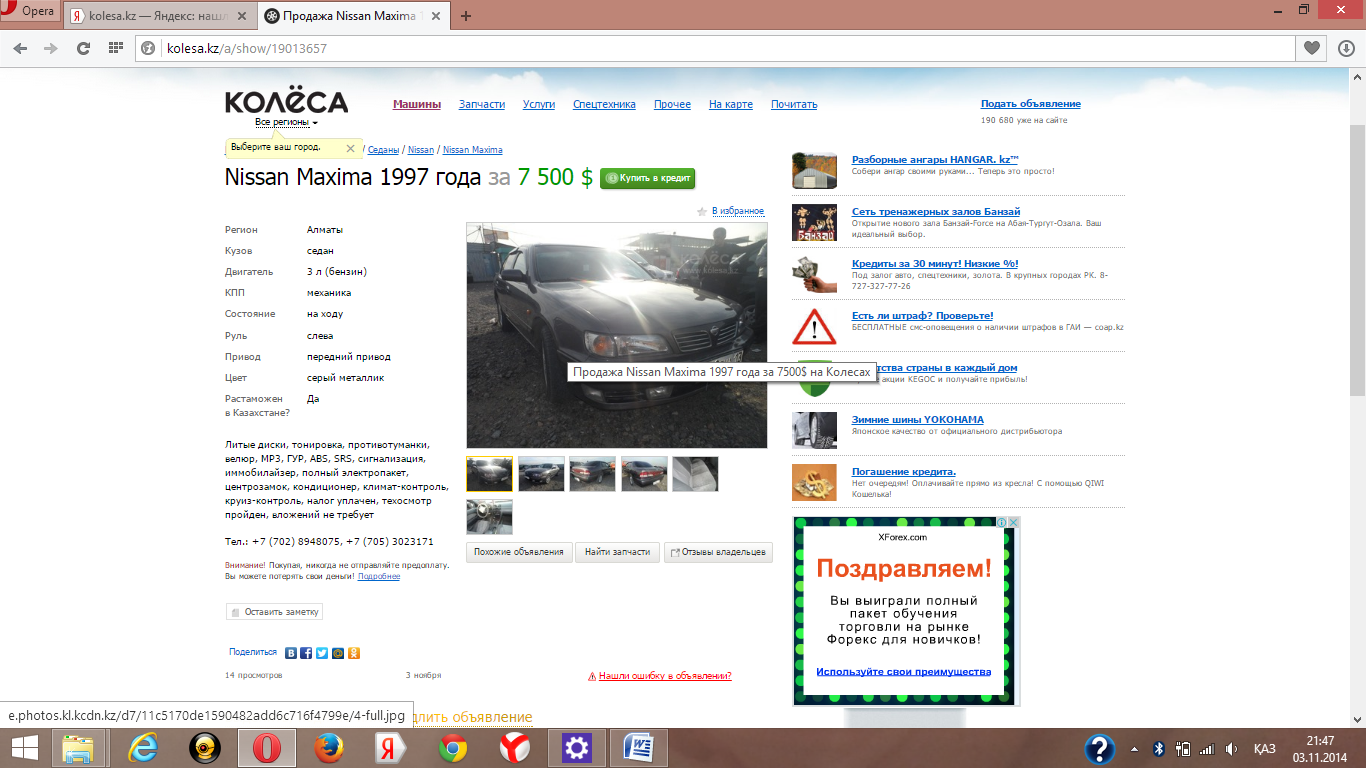This screenshot has height=768, width=1366.
Task: Open 'Запчасти' navigation section
Action: click(482, 104)
